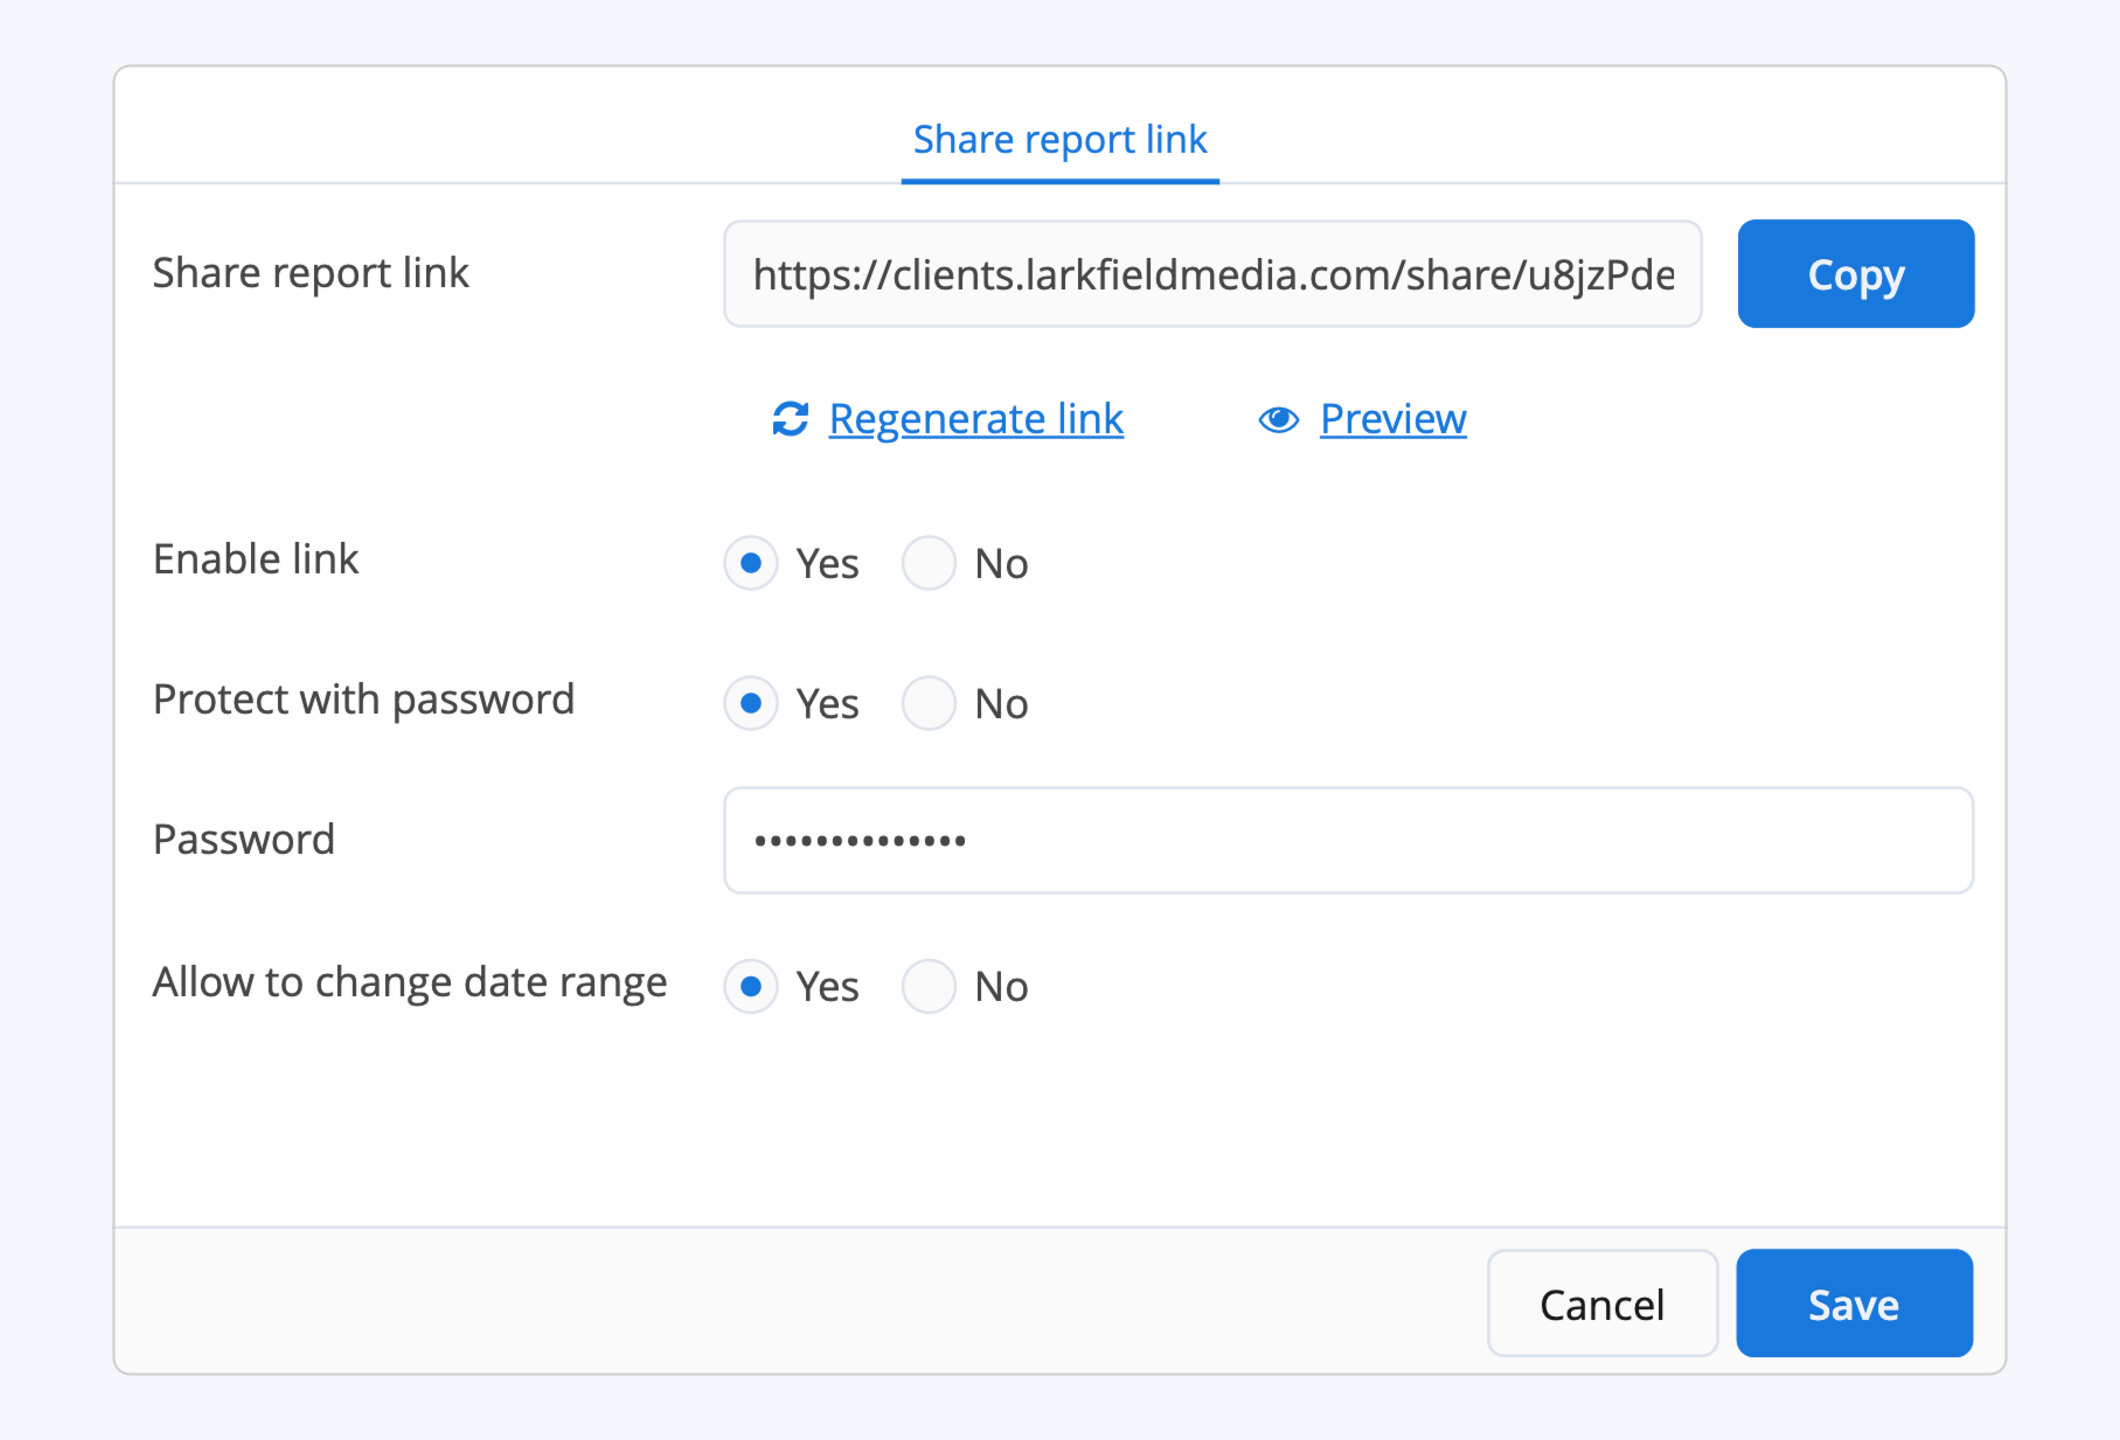Select Yes for Enable link
Screen dimensions: 2120x1440
(751, 563)
